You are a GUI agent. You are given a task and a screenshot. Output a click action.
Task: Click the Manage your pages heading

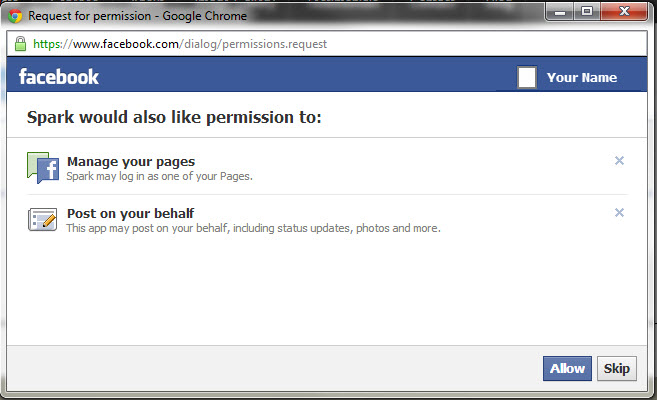pos(131,162)
